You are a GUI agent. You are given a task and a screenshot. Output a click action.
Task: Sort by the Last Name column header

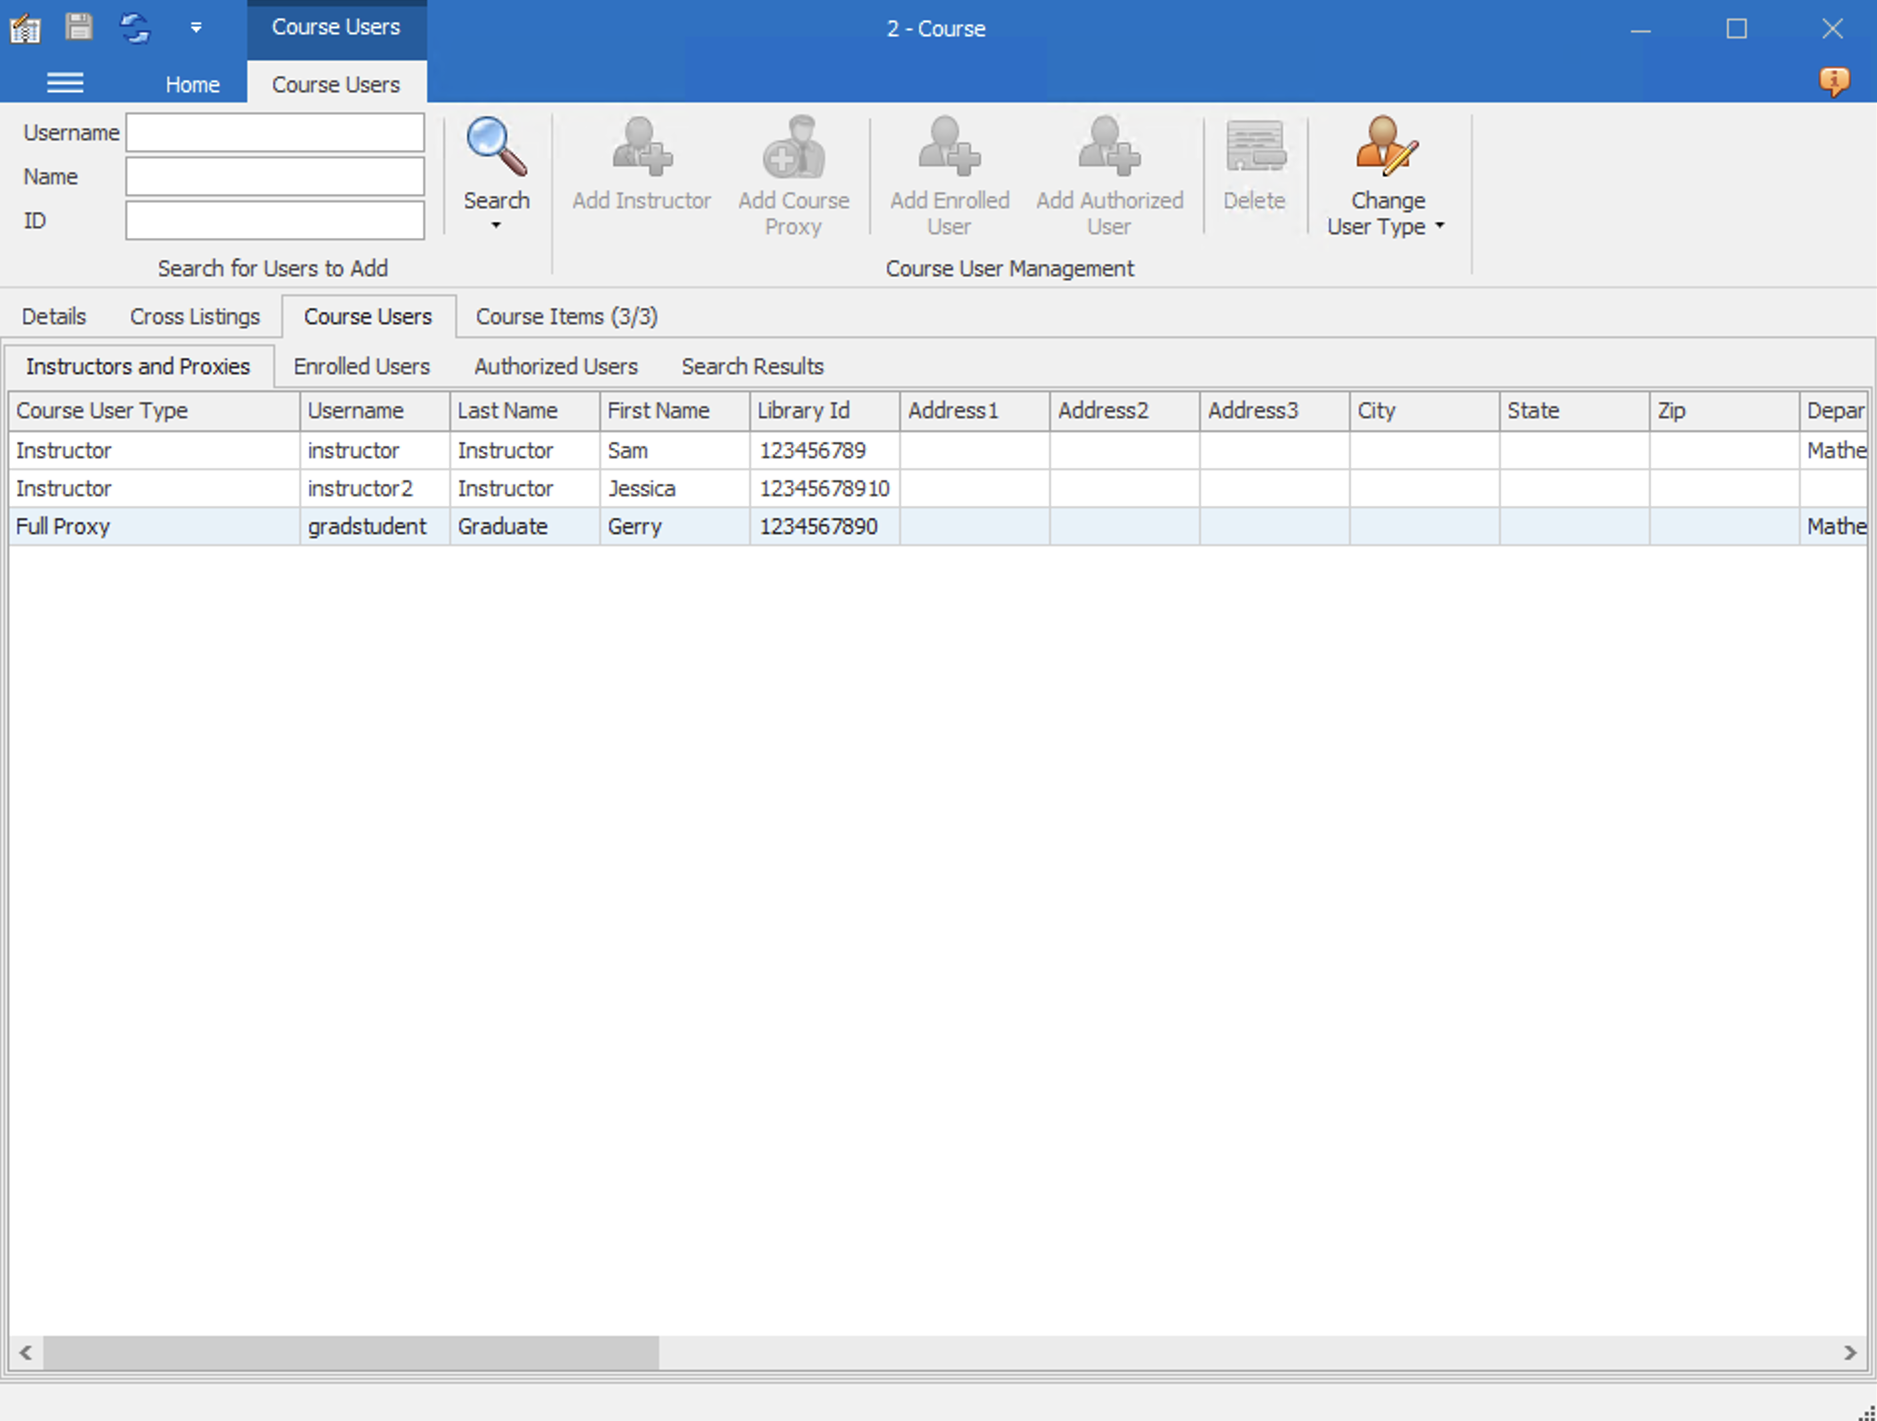tap(523, 411)
